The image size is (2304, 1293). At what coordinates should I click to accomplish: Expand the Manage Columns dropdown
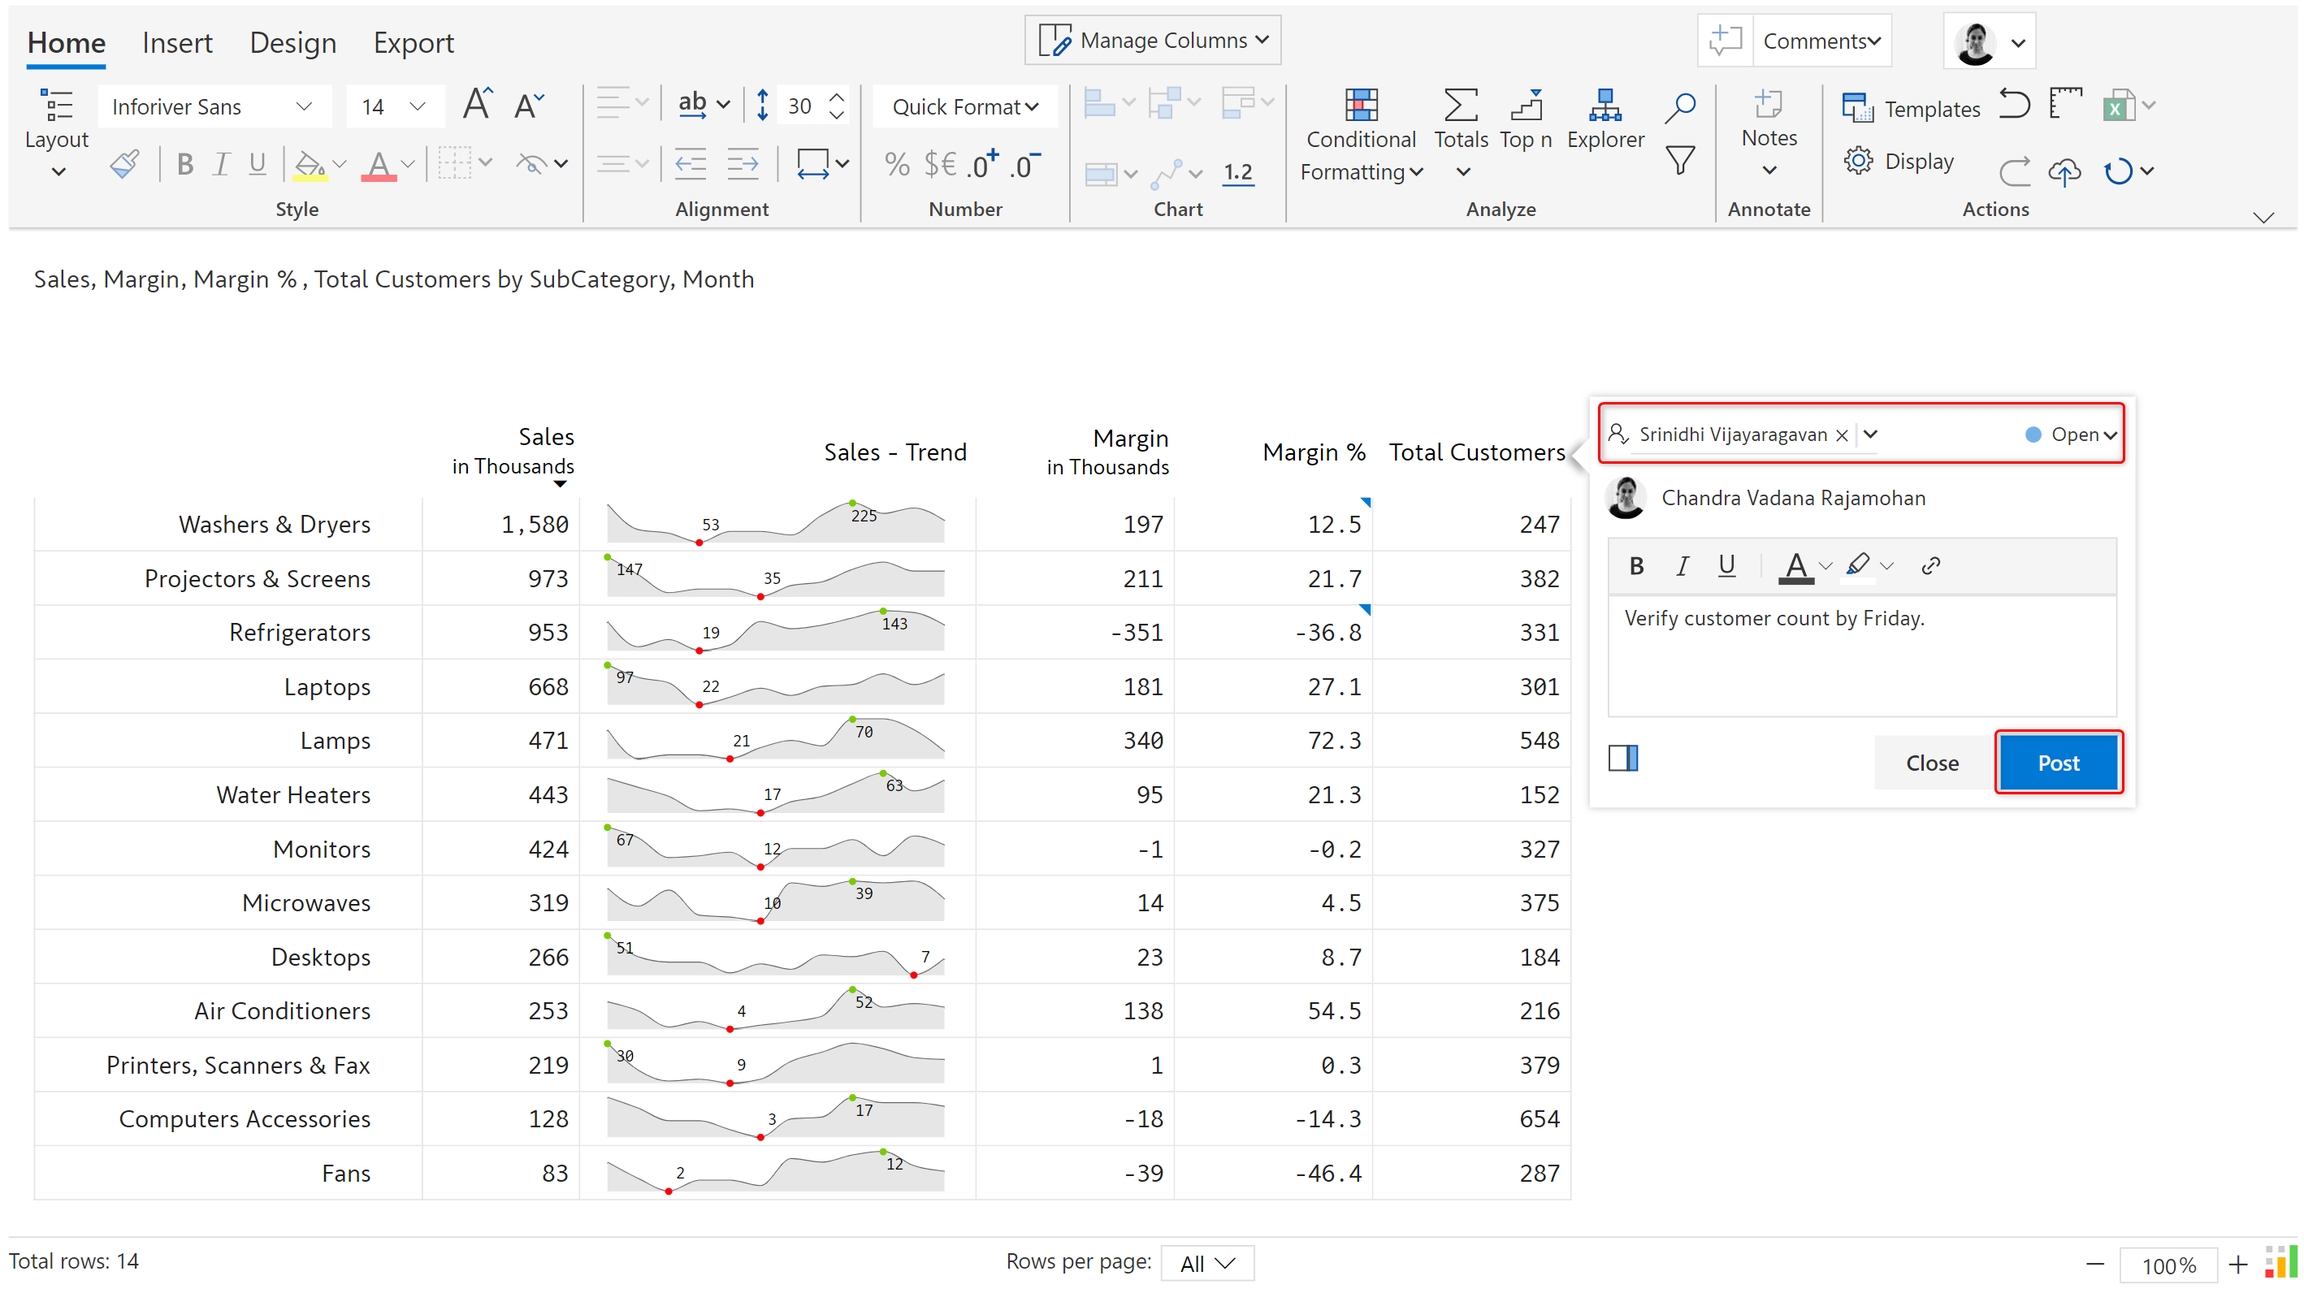click(1153, 40)
